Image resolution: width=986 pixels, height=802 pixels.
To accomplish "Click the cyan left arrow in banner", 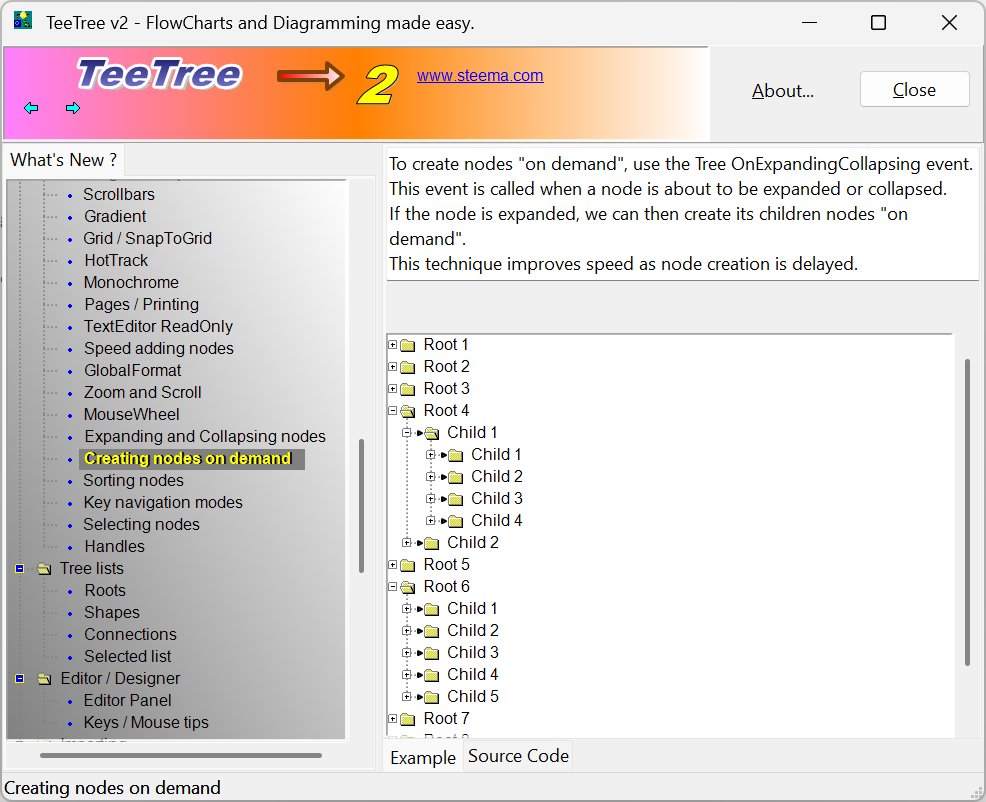I will click(x=31, y=108).
